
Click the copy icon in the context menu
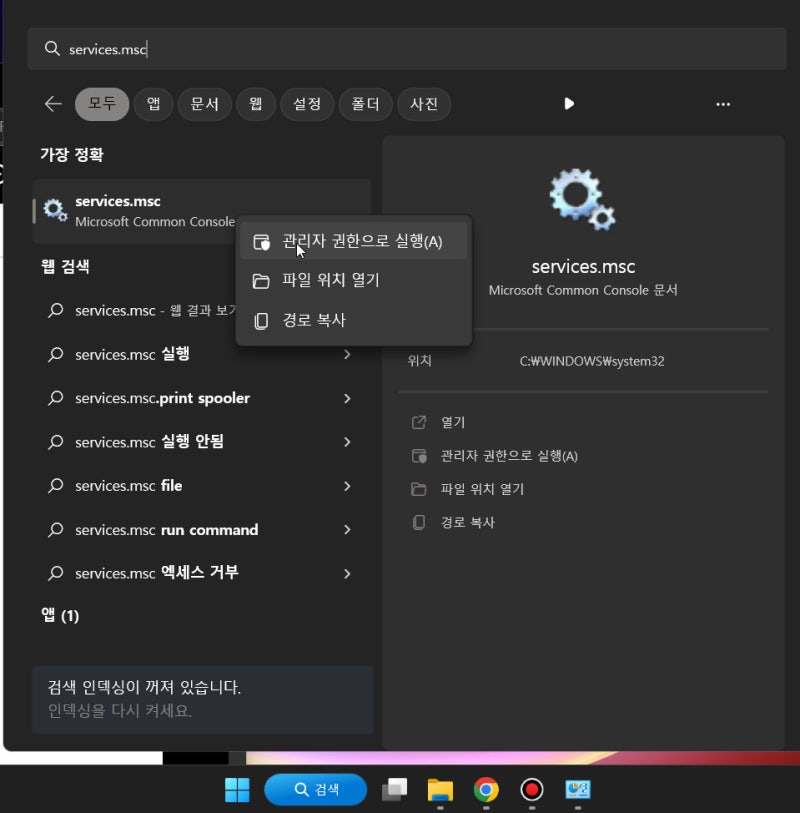click(x=261, y=321)
